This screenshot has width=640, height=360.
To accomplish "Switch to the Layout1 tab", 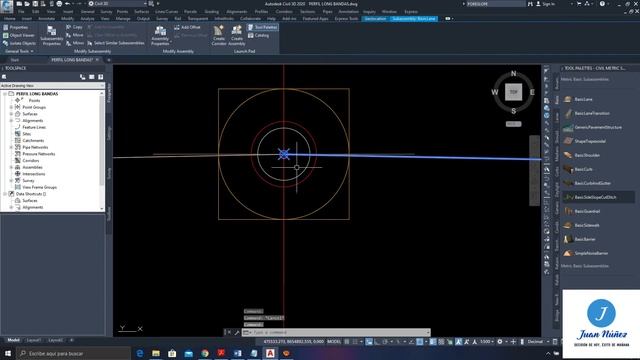I will [x=33, y=340].
